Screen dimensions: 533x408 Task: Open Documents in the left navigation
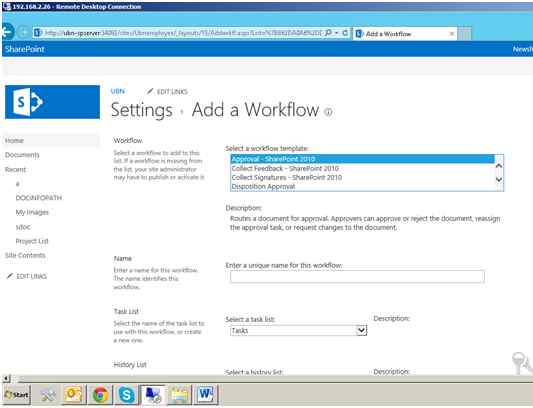click(22, 155)
